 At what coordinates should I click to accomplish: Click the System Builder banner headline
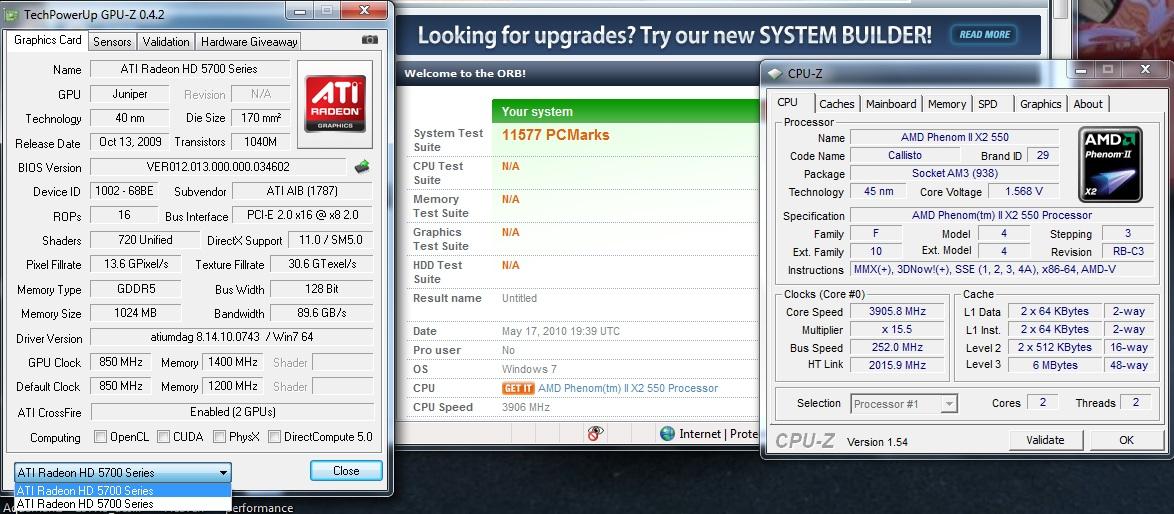(x=675, y=35)
